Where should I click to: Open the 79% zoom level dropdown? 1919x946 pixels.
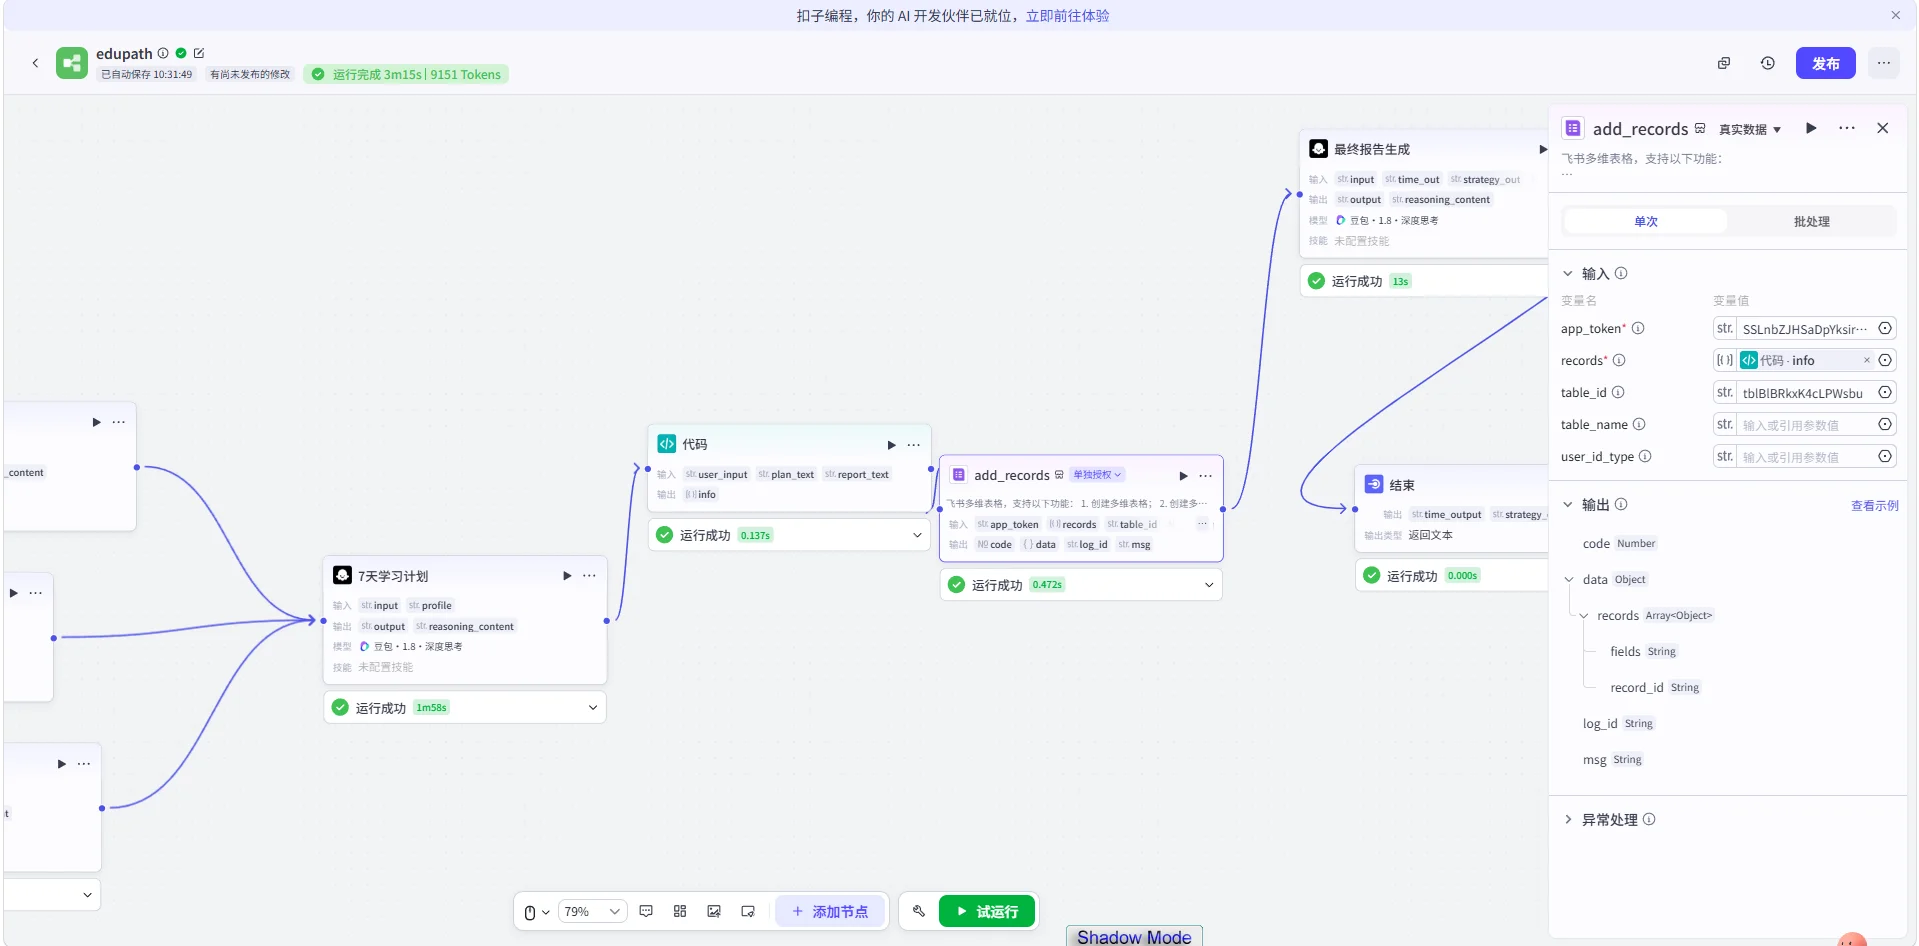(x=592, y=912)
